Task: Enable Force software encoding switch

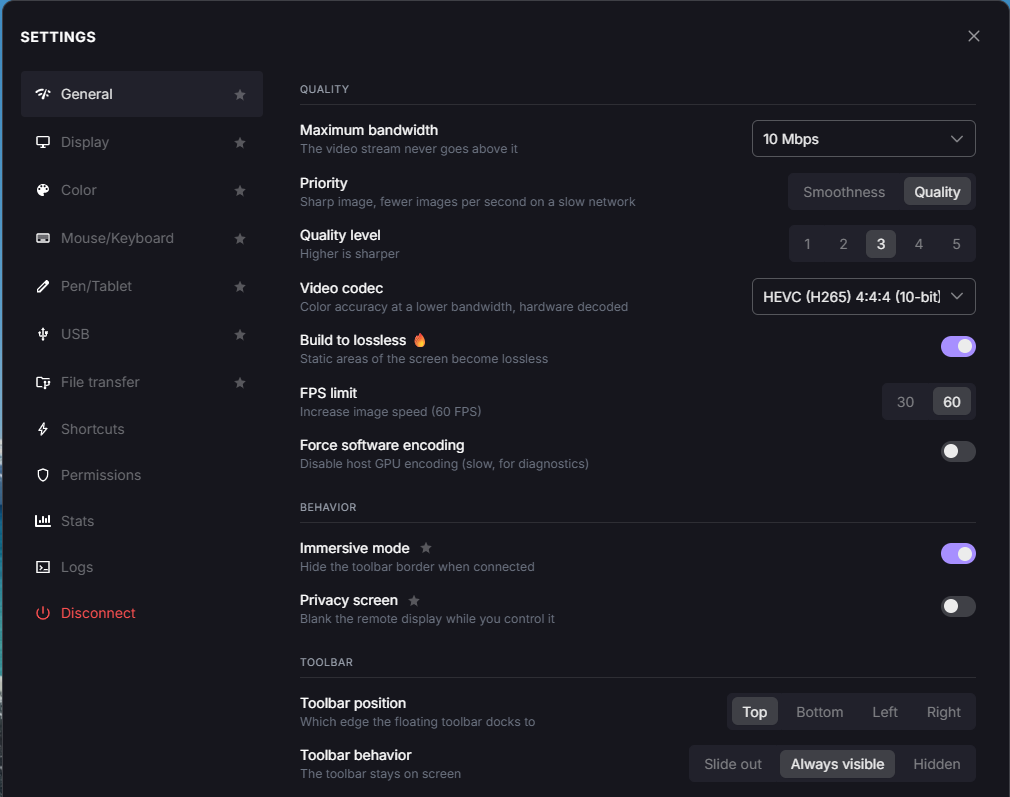Action: [x=958, y=451]
